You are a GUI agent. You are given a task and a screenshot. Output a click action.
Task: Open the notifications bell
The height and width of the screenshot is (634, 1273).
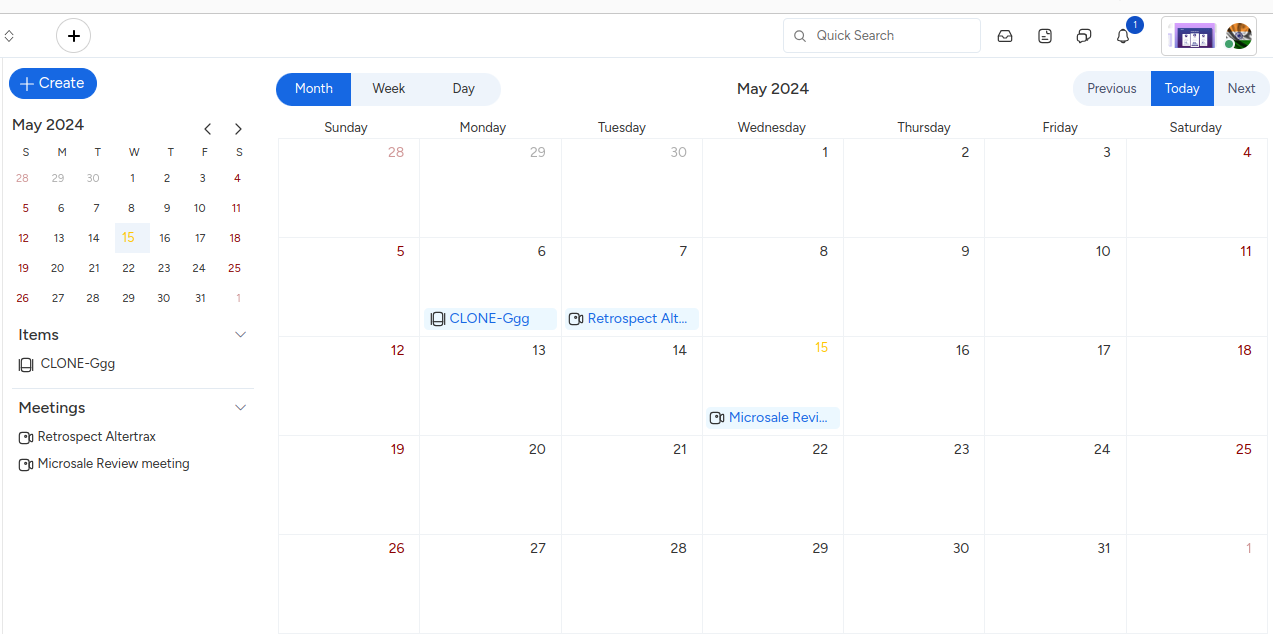(x=1123, y=36)
